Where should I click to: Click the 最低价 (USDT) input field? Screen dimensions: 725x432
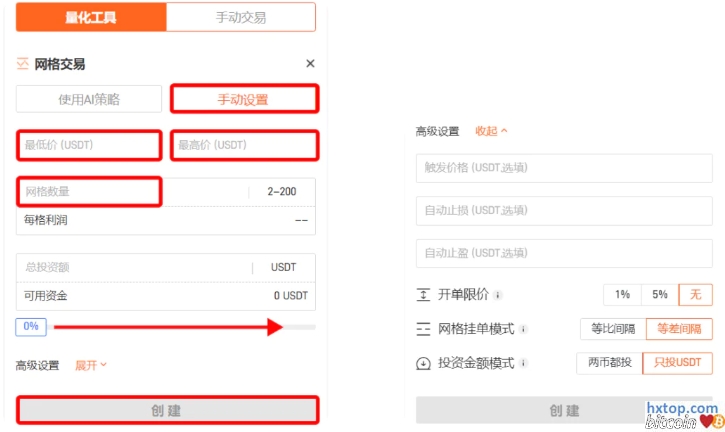[89, 145]
